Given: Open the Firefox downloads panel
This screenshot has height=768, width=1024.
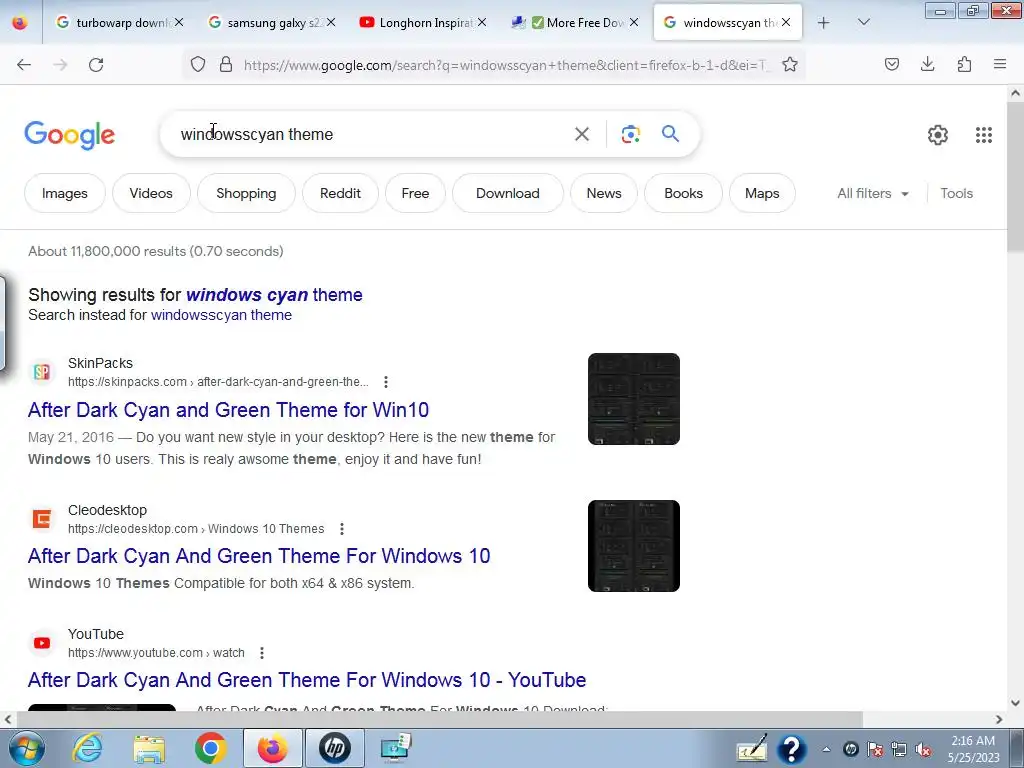Looking at the screenshot, I should [927, 64].
